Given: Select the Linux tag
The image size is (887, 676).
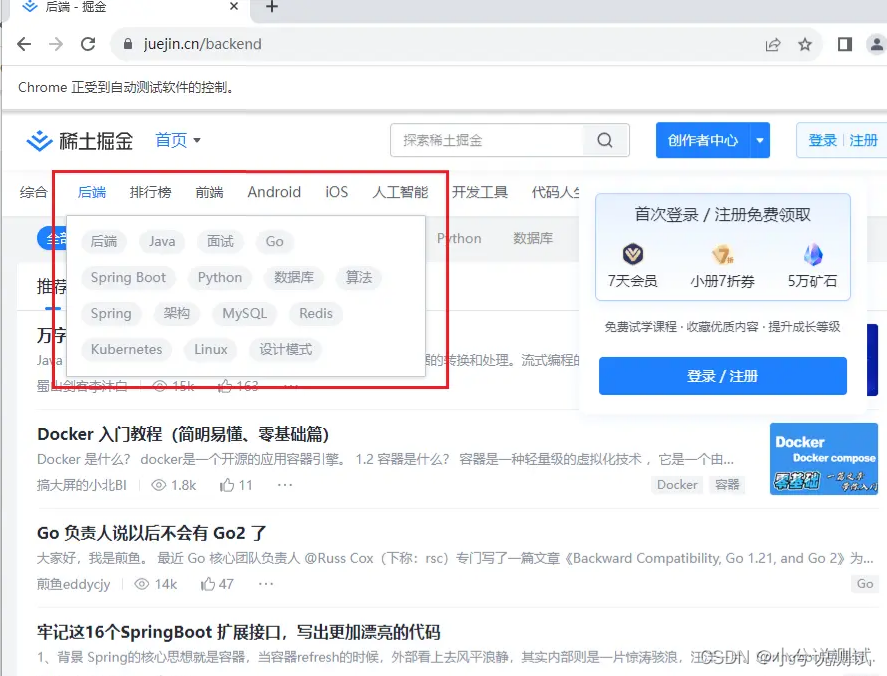Looking at the screenshot, I should [x=210, y=350].
